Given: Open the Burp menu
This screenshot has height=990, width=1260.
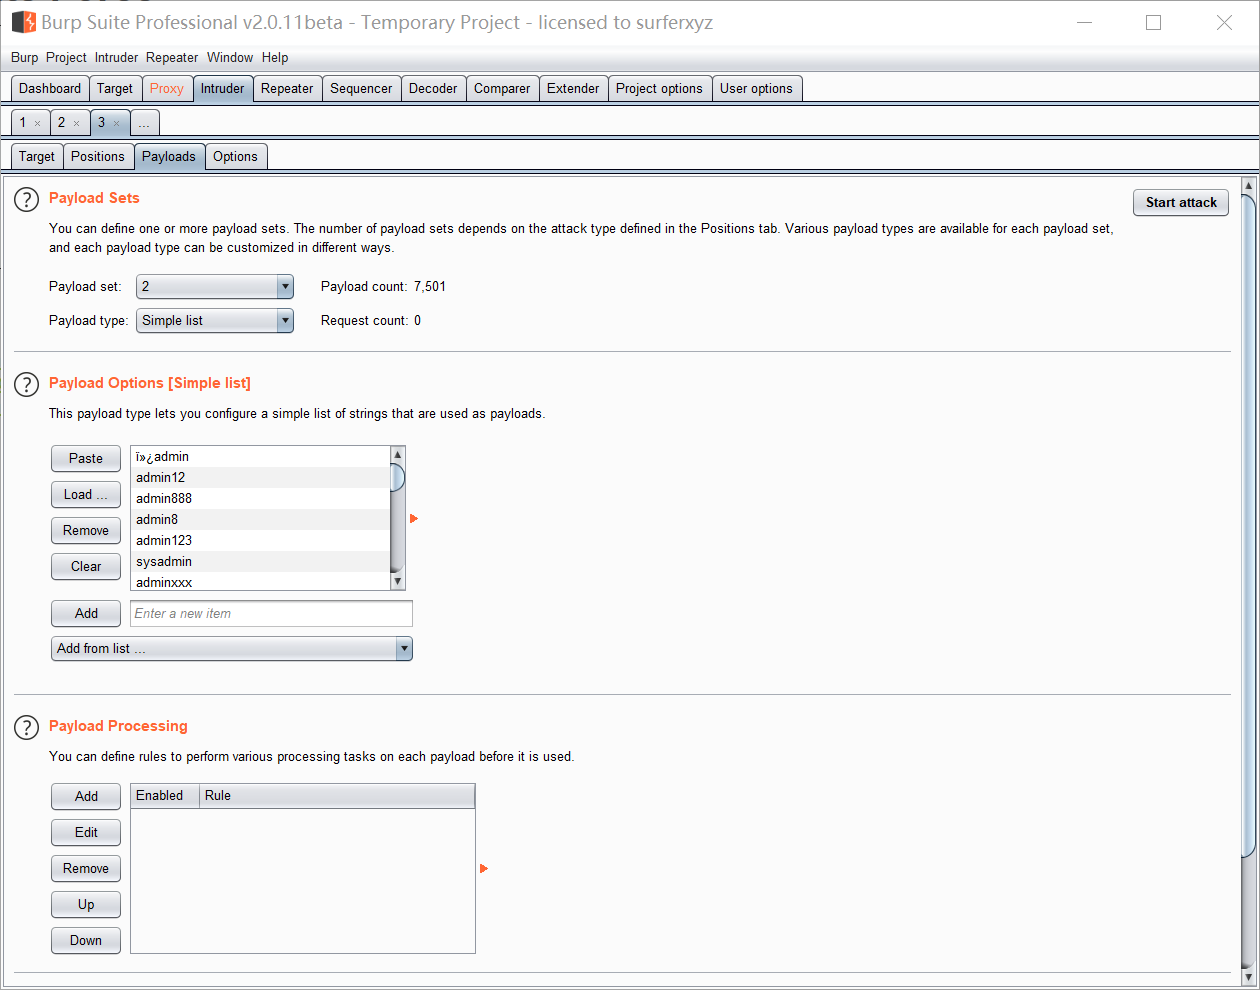Looking at the screenshot, I should pos(25,58).
